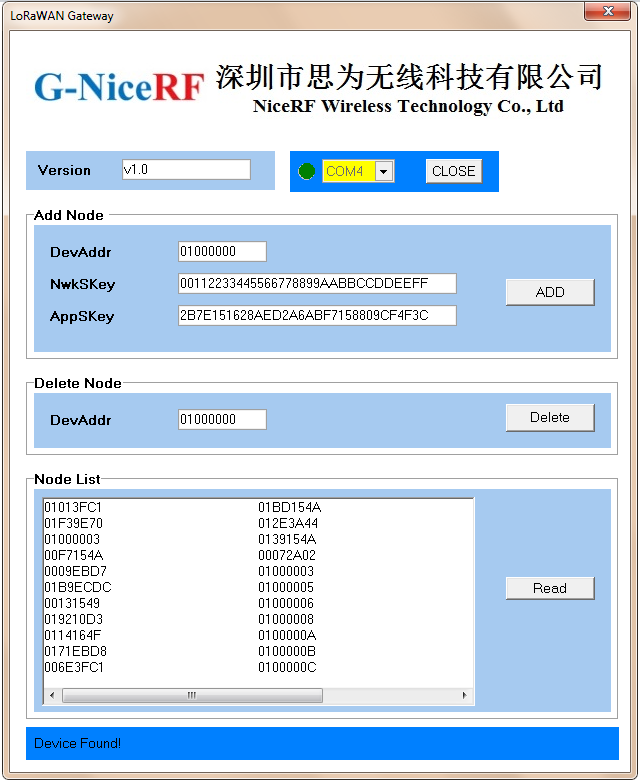Close the LoRaWAN Gateway window

tap(607, 11)
